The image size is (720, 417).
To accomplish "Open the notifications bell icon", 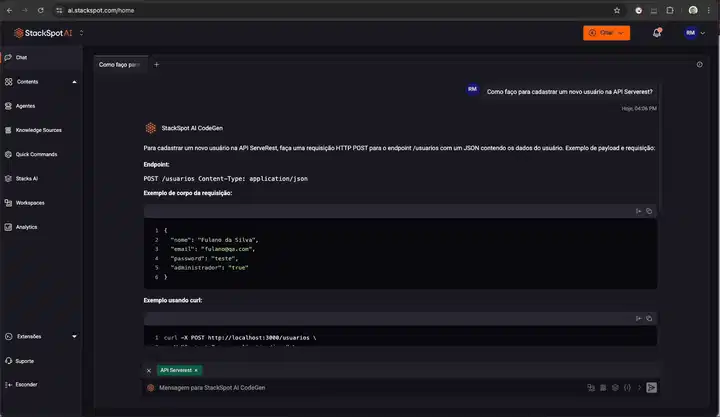I will [657, 33].
